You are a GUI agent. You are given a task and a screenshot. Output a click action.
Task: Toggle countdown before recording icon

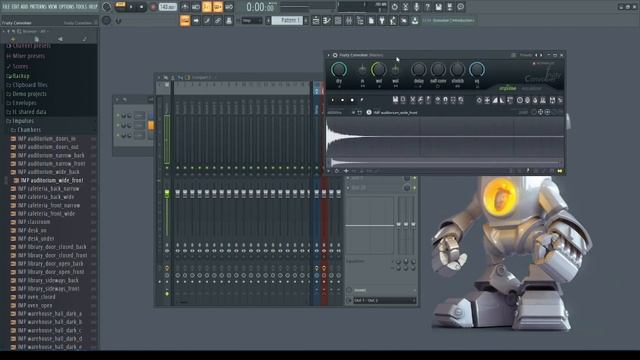207,7
